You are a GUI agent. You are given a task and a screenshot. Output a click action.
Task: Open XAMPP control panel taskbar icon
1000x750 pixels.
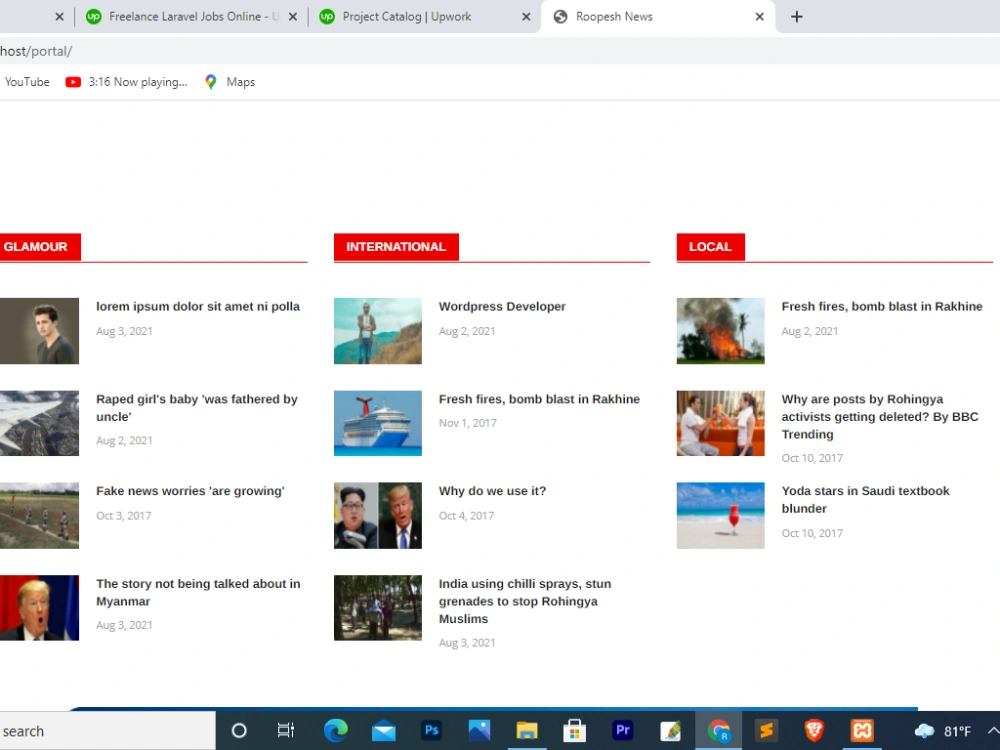pyautogui.click(x=862, y=730)
